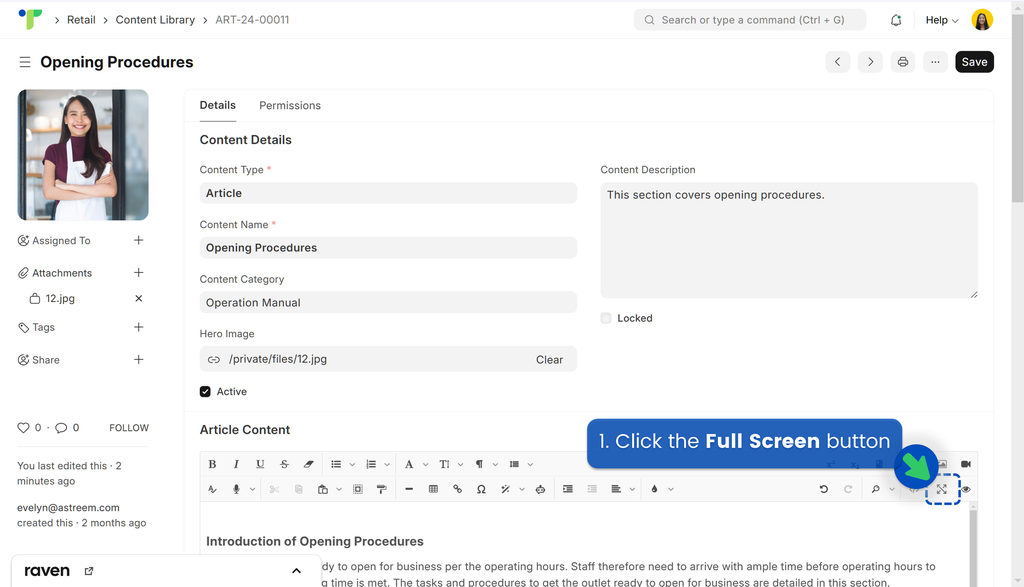Switch to the Permissions tab
Viewport: 1024px width, 587px height.
(x=290, y=106)
